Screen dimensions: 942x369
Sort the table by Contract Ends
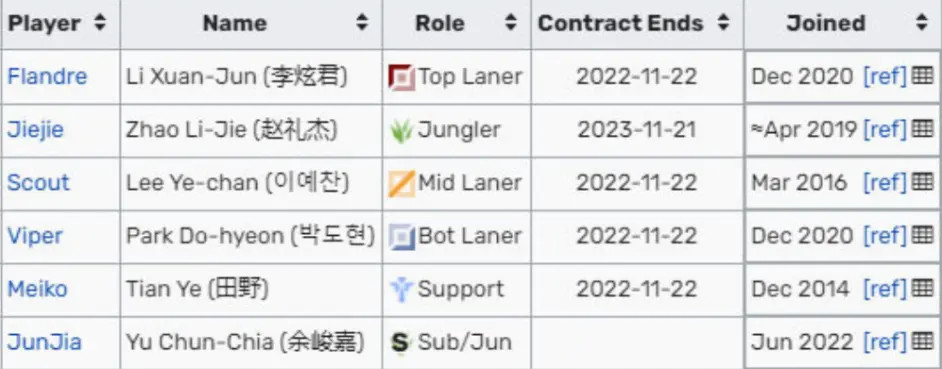pyautogui.click(x=723, y=23)
